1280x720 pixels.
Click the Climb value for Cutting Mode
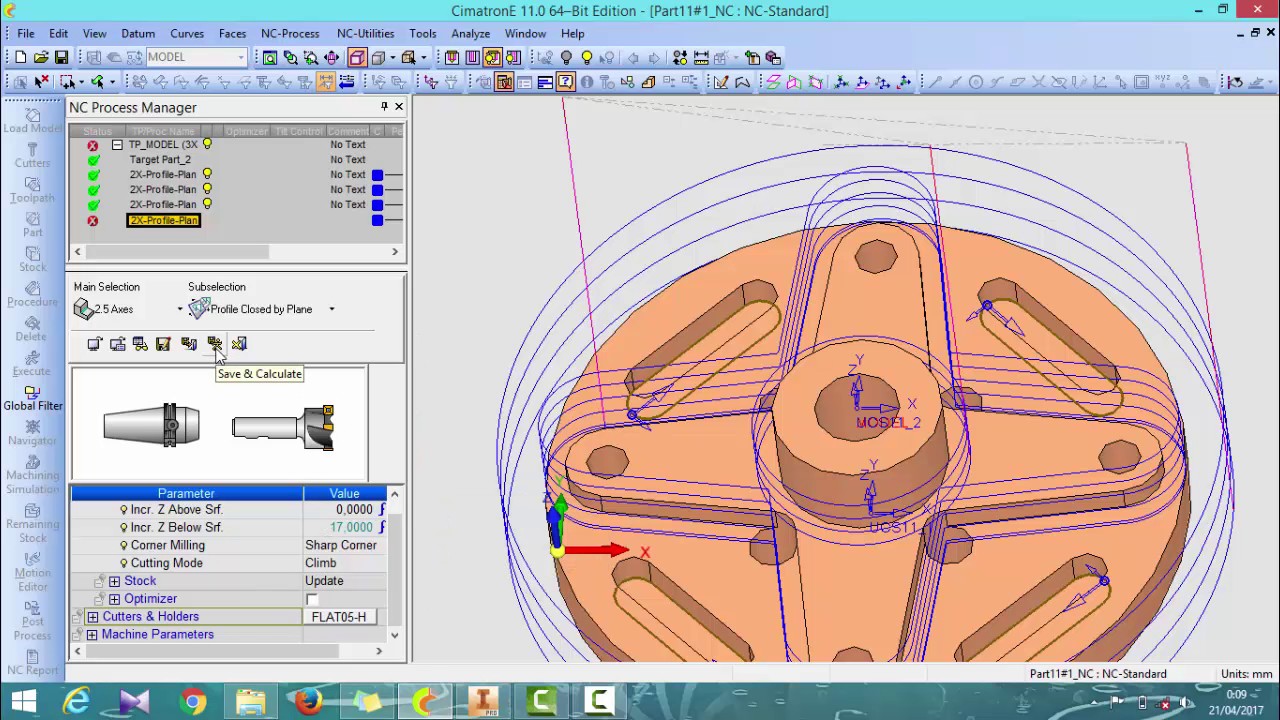pyautogui.click(x=320, y=563)
